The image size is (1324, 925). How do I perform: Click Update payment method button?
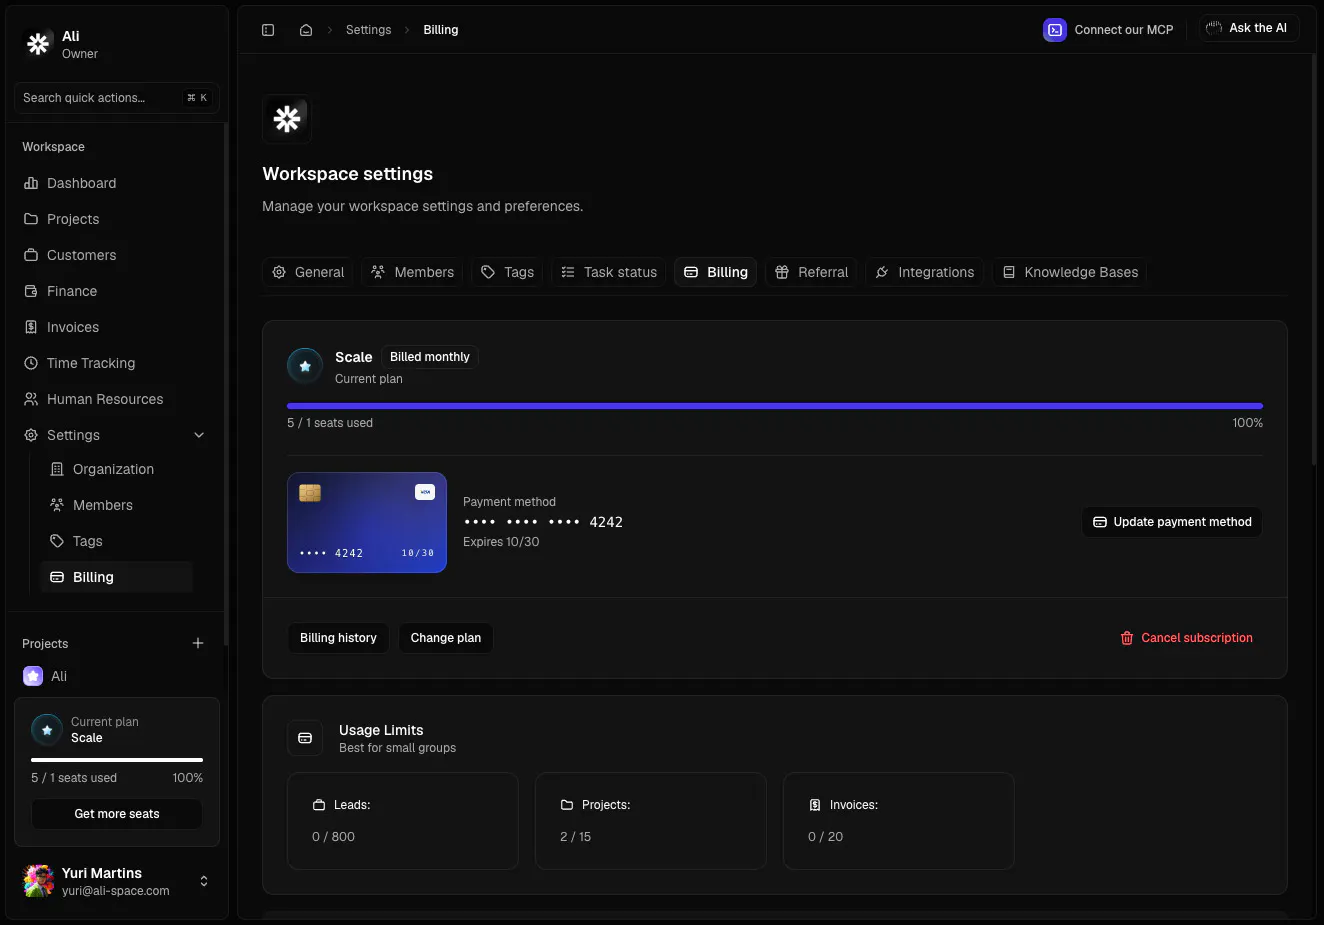(x=1172, y=522)
